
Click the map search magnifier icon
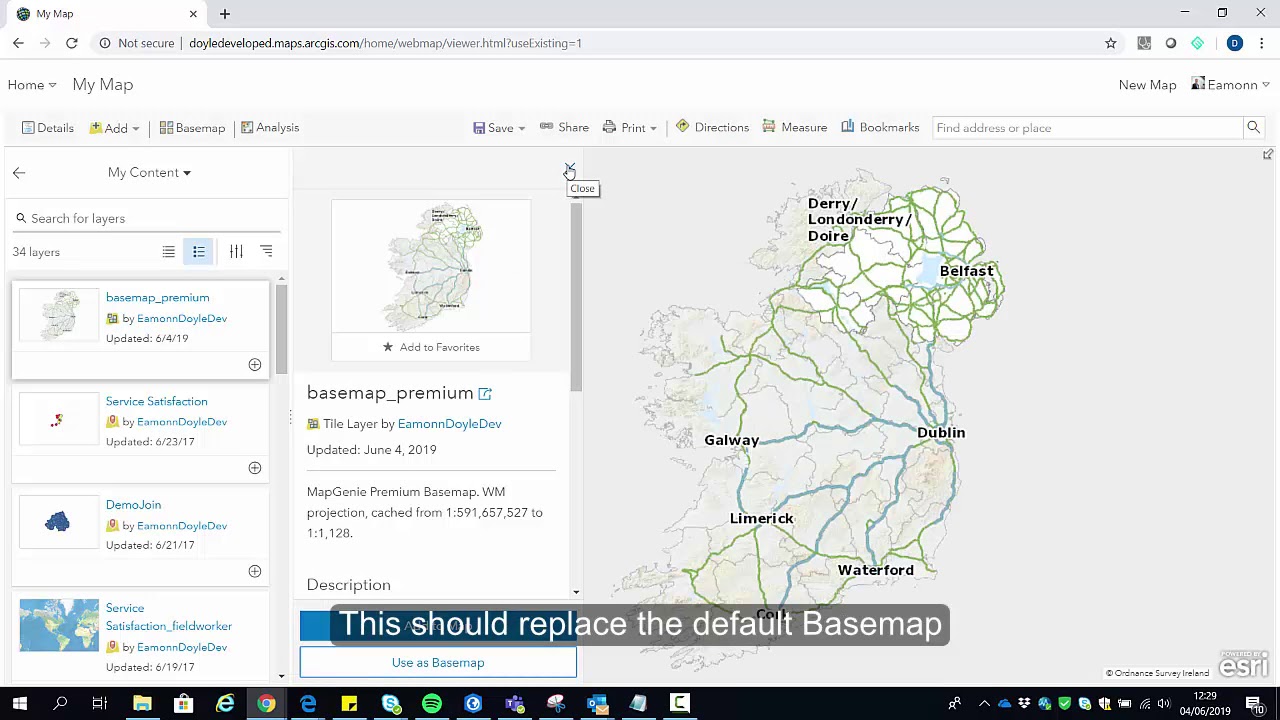1253,128
